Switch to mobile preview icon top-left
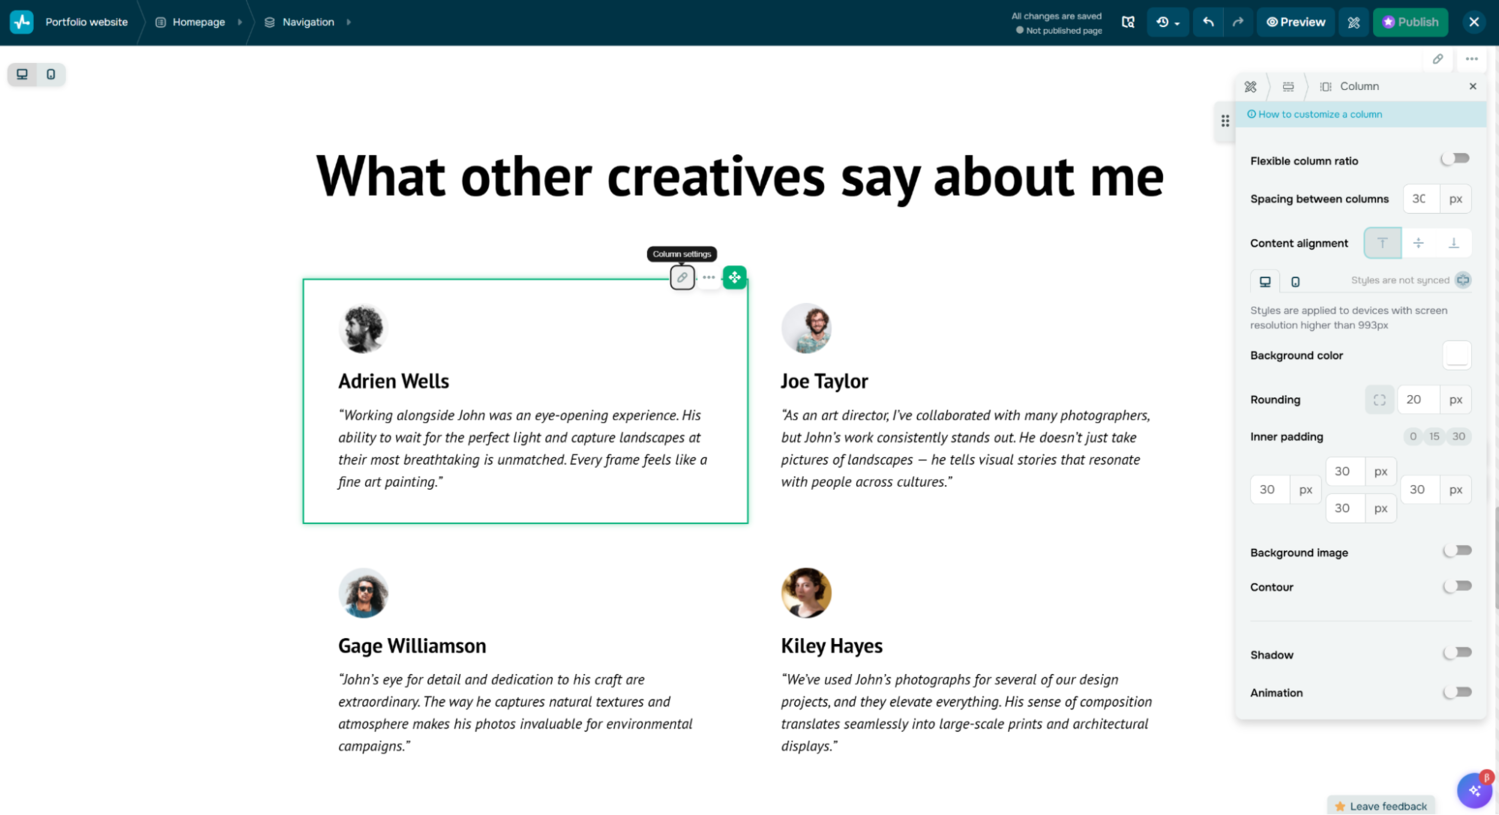 coord(50,73)
